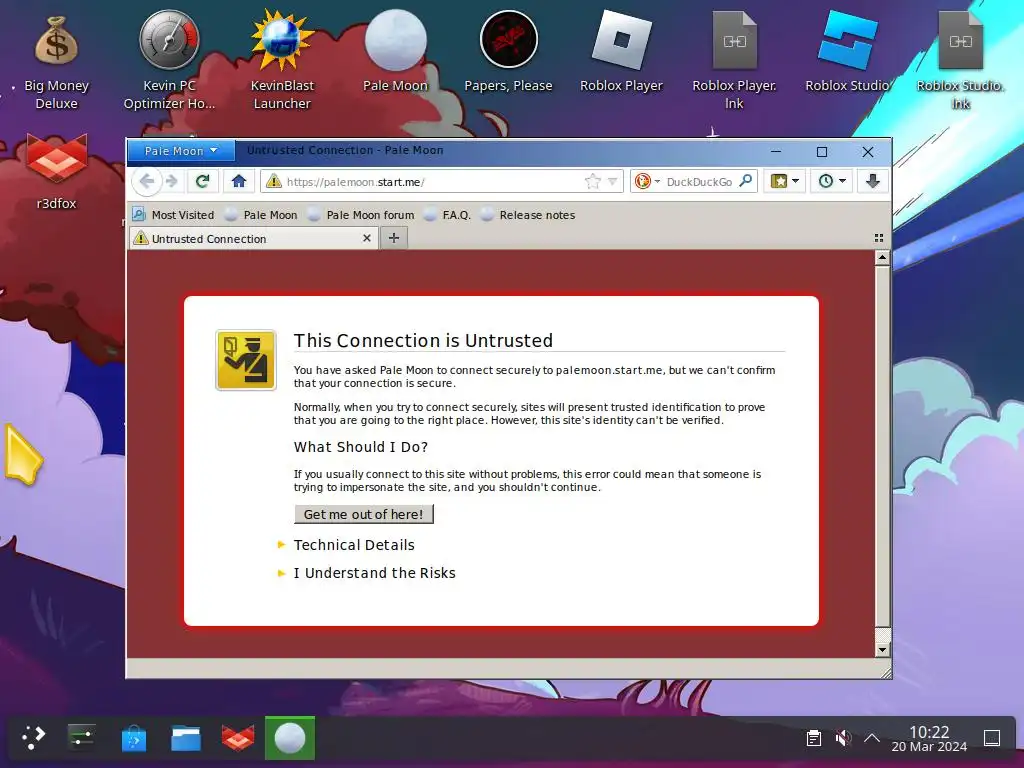Go forward with the forward arrow
The image size is (1024, 768).
(172, 181)
